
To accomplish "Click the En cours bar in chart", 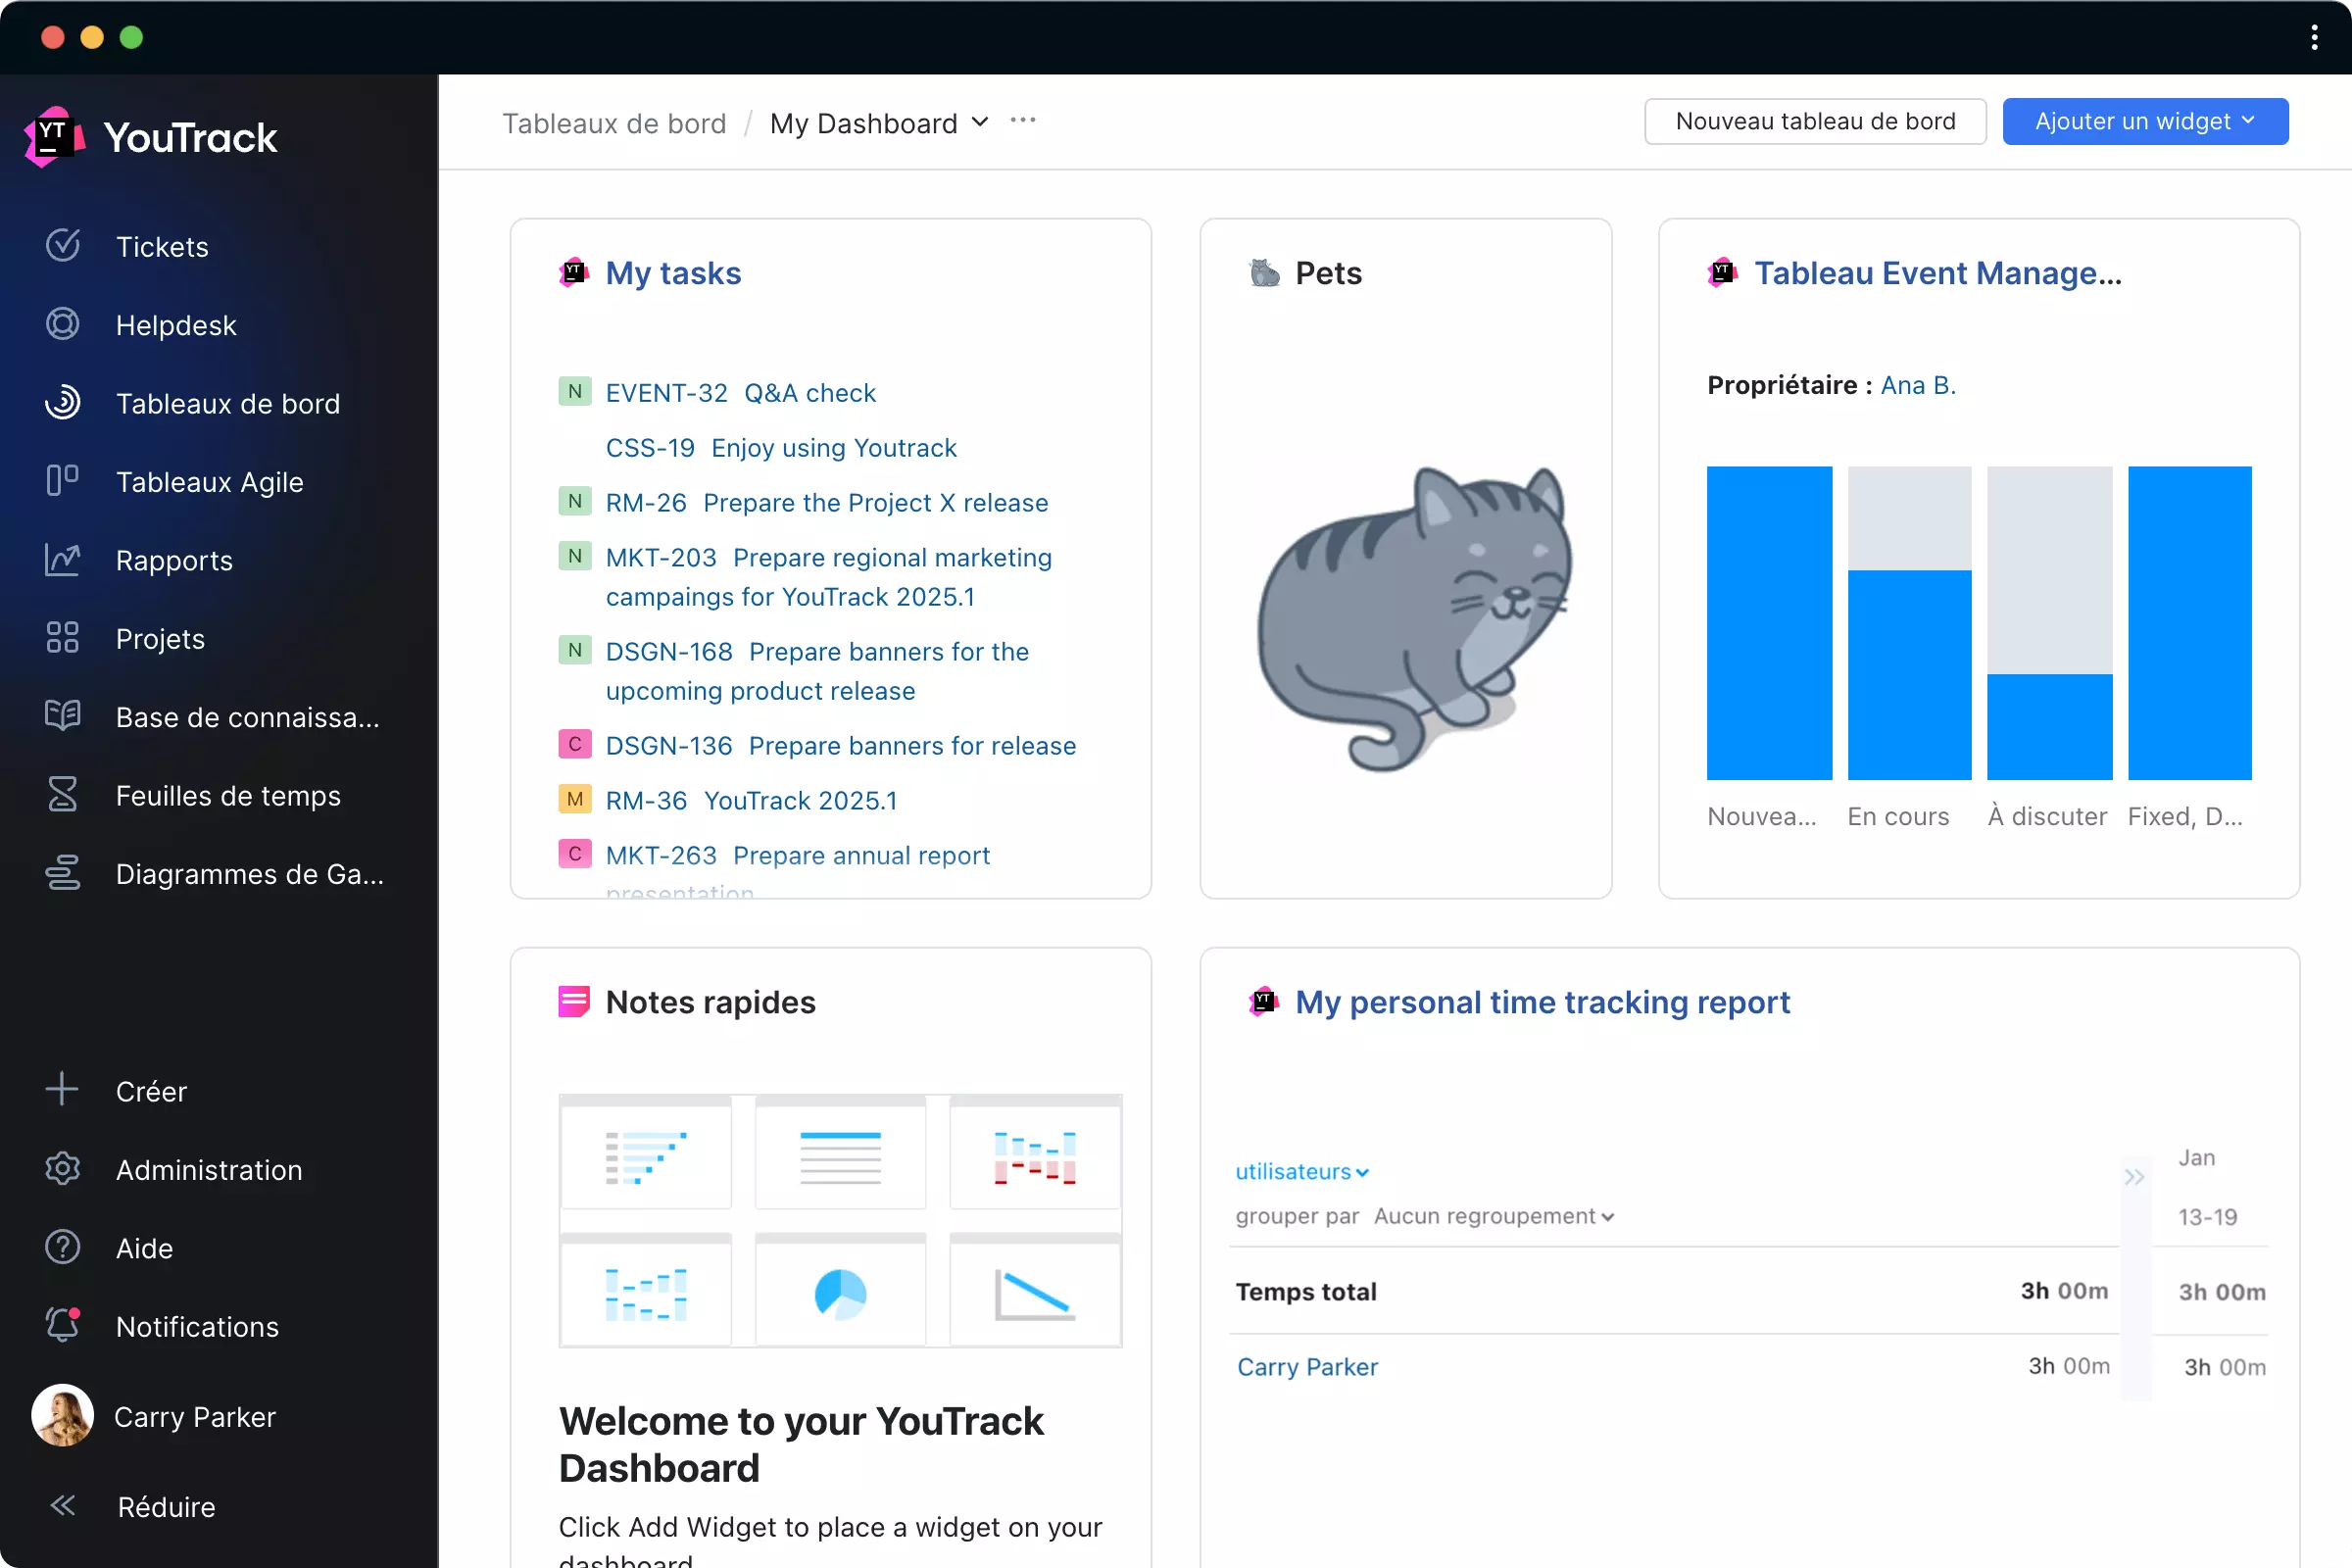I will tap(1909, 675).
